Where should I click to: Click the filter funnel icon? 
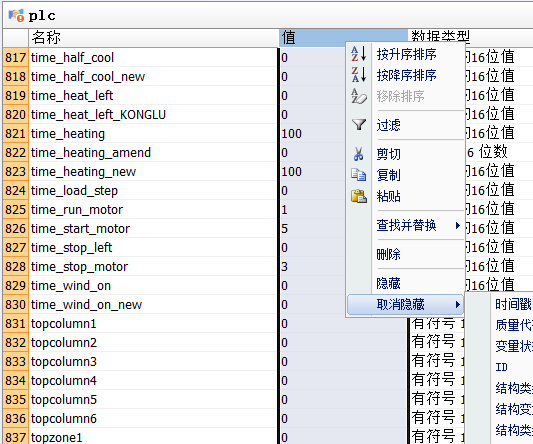[359, 125]
